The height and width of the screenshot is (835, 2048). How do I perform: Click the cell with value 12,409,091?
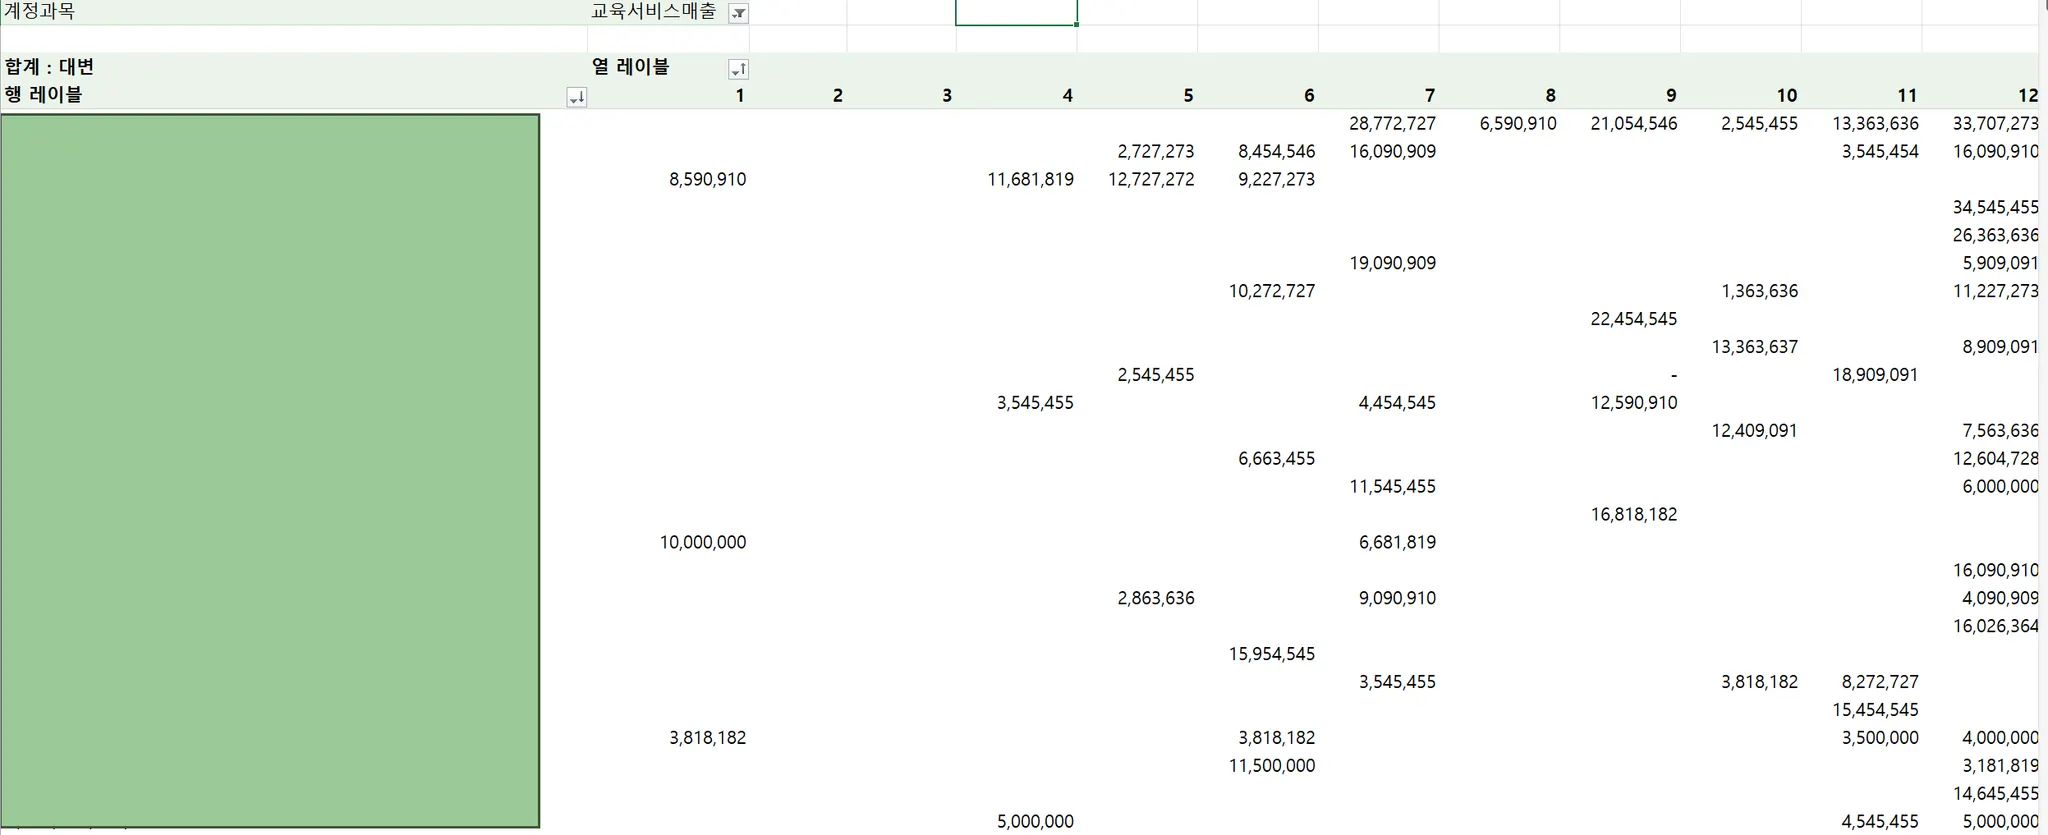click(1754, 431)
